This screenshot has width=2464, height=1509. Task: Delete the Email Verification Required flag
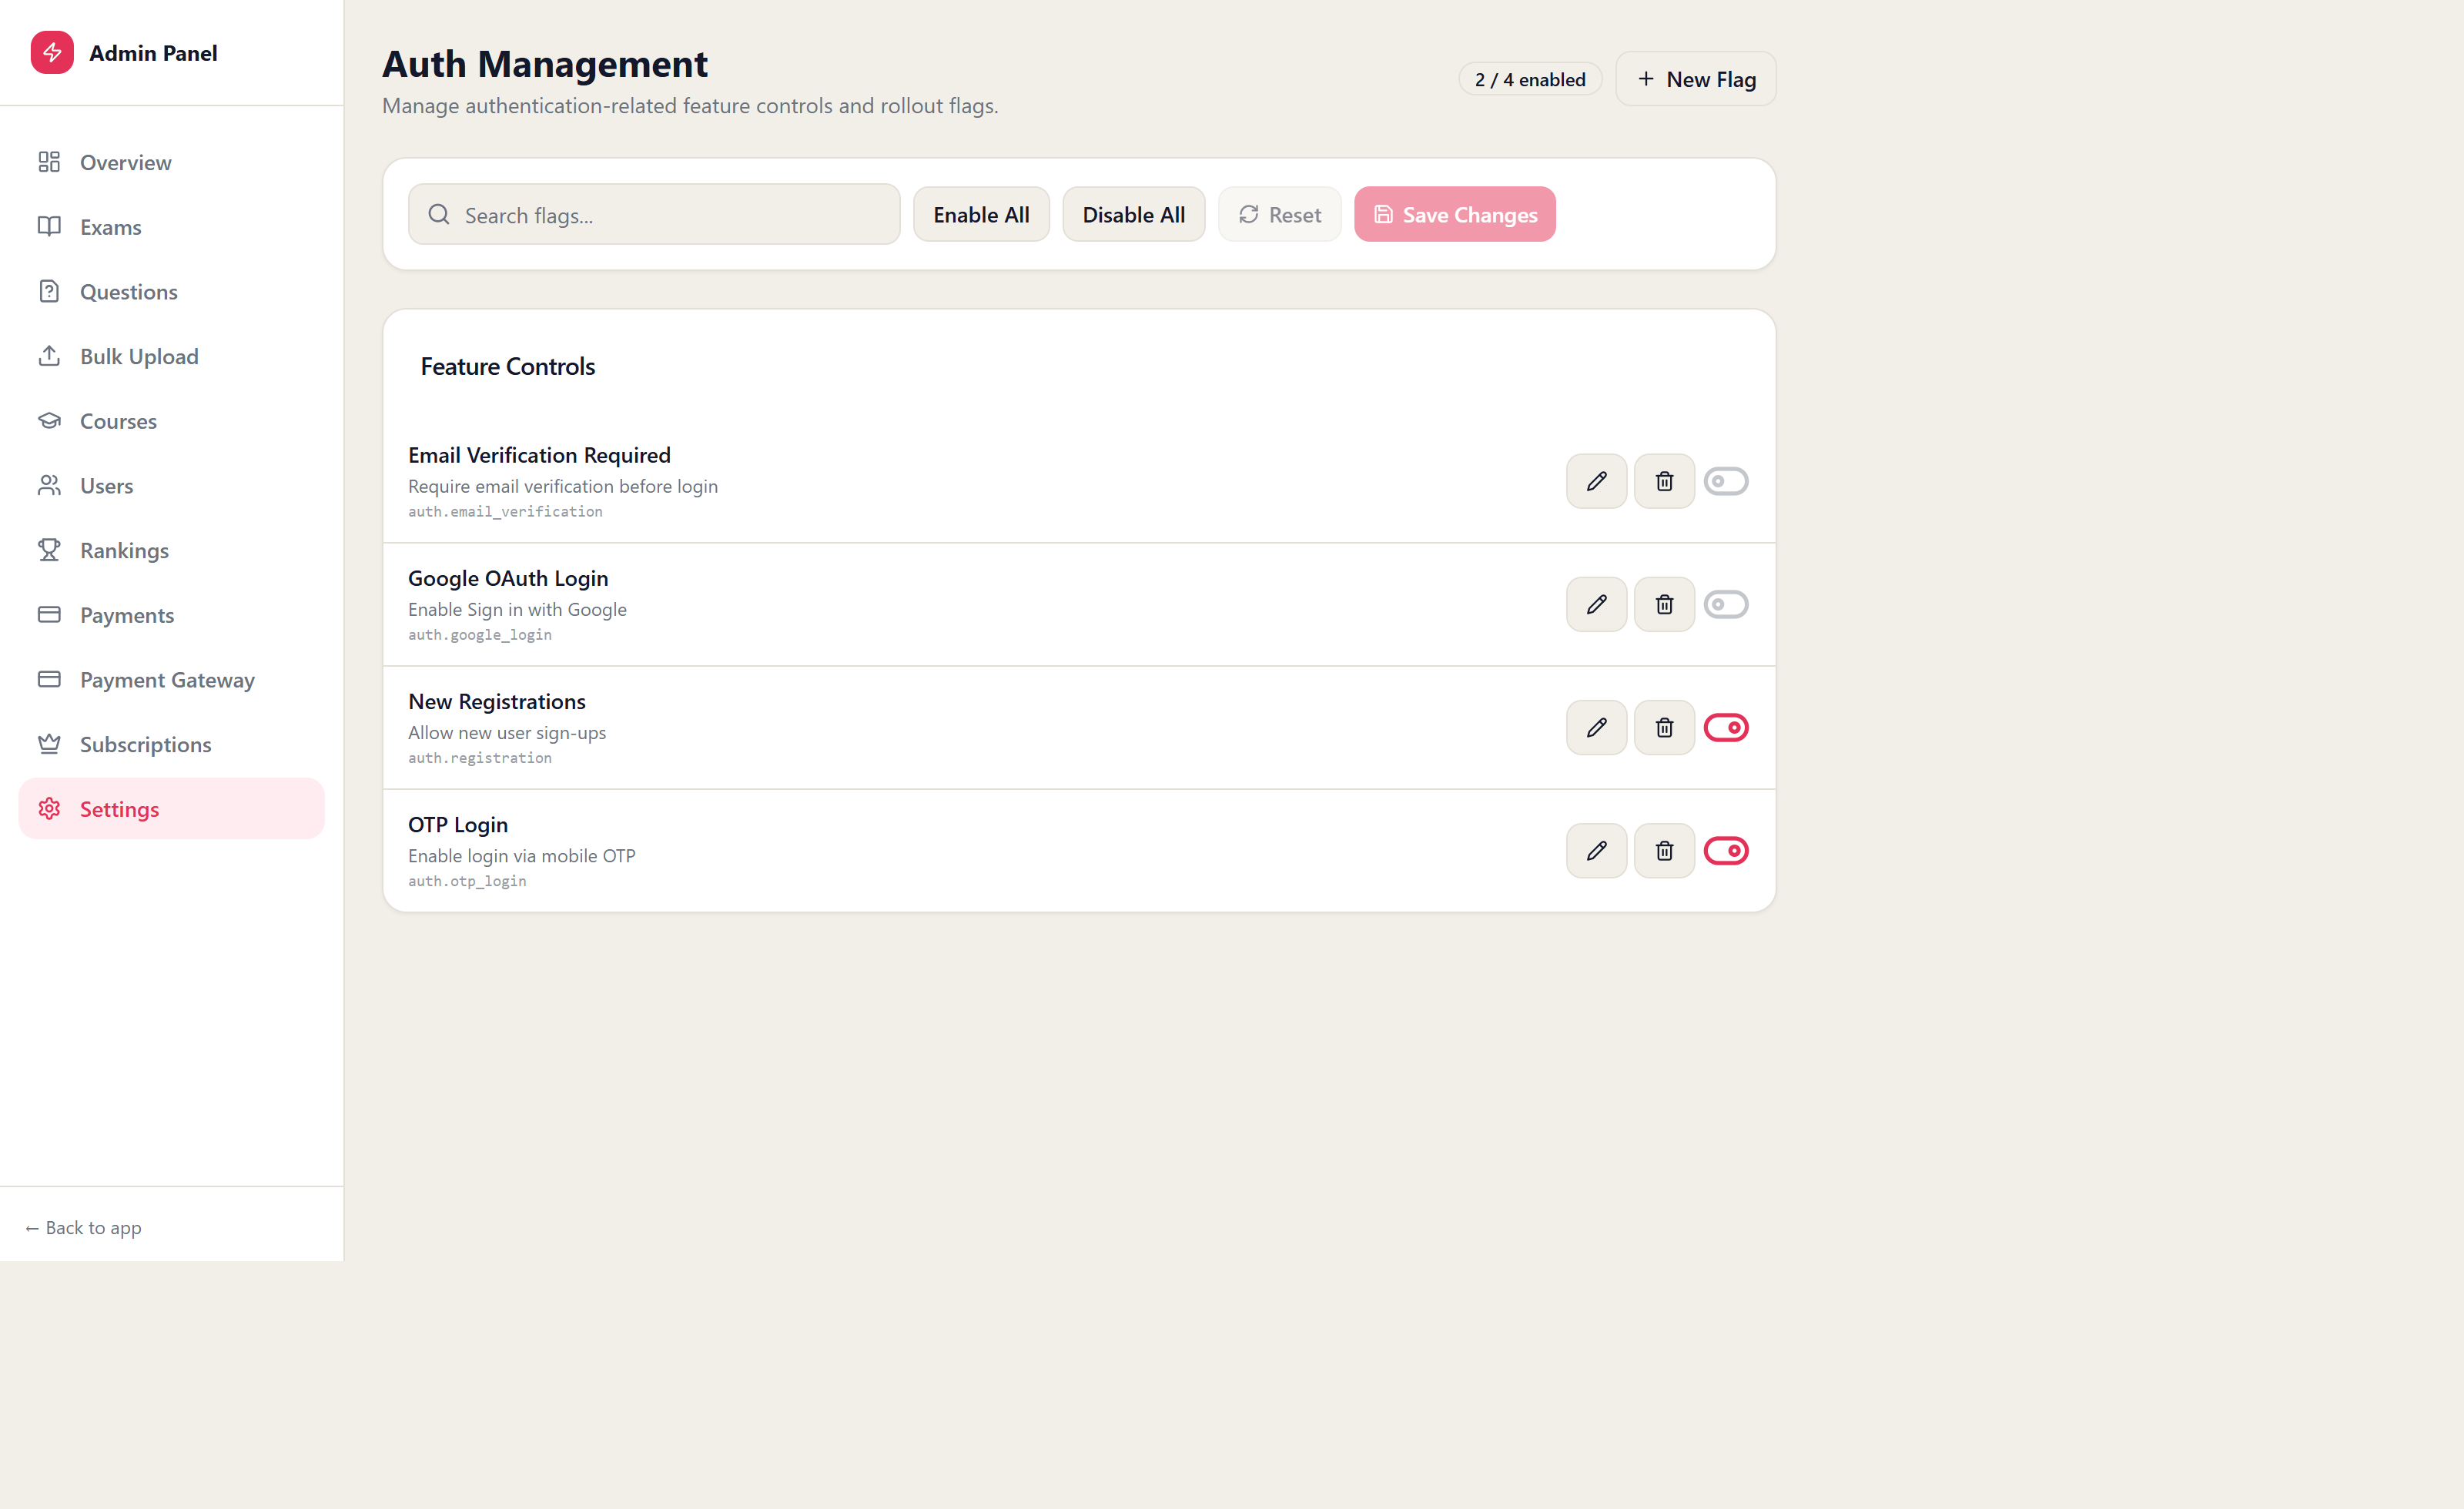(x=1664, y=481)
